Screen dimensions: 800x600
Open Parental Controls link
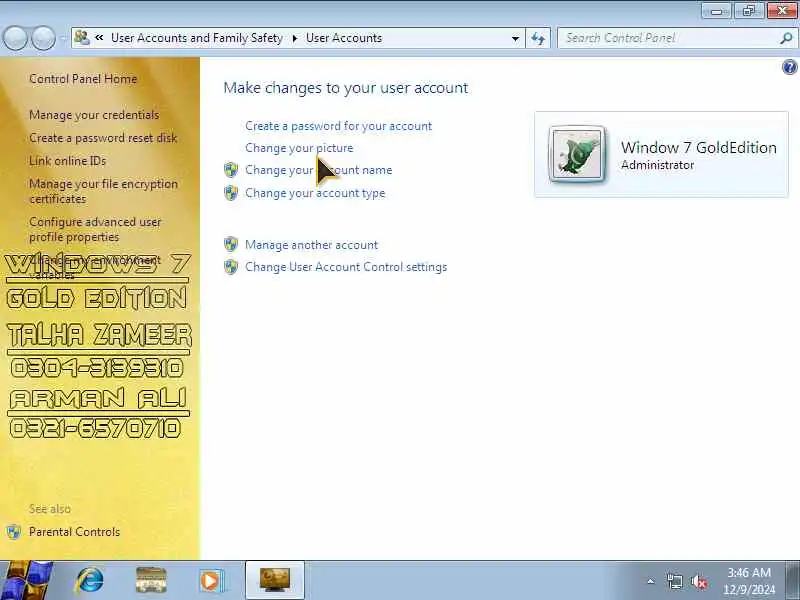click(x=74, y=532)
